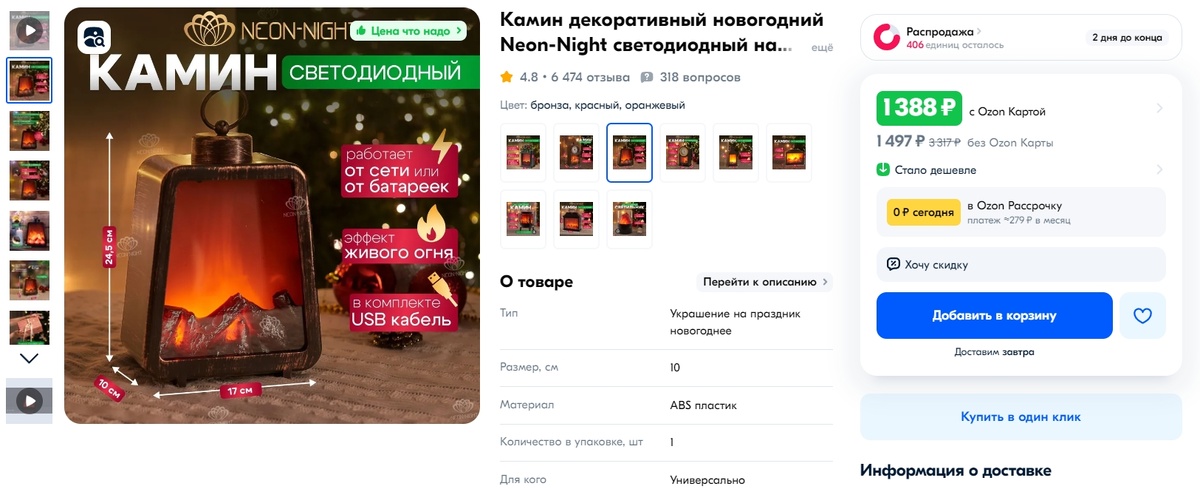Viewport: 1200px width, 489px height.
Task: Play the top video thumbnail
Action: tap(30, 30)
